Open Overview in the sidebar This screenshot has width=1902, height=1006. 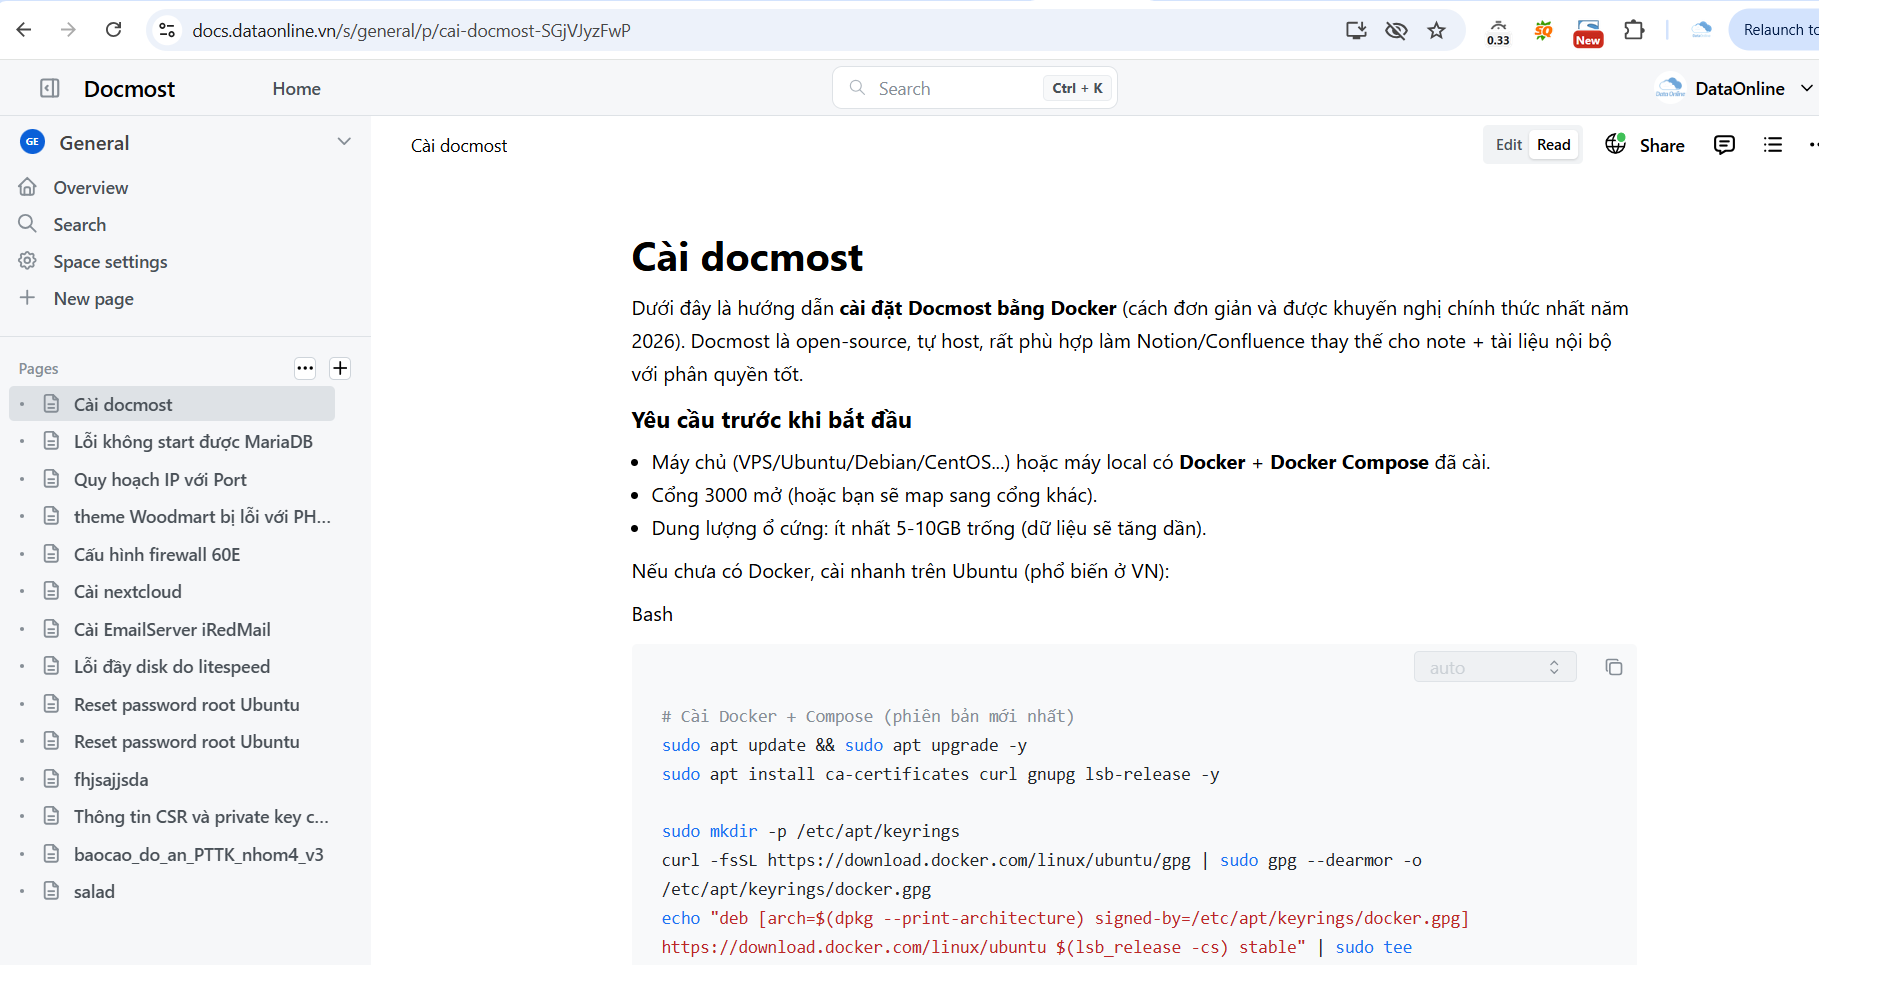90,187
